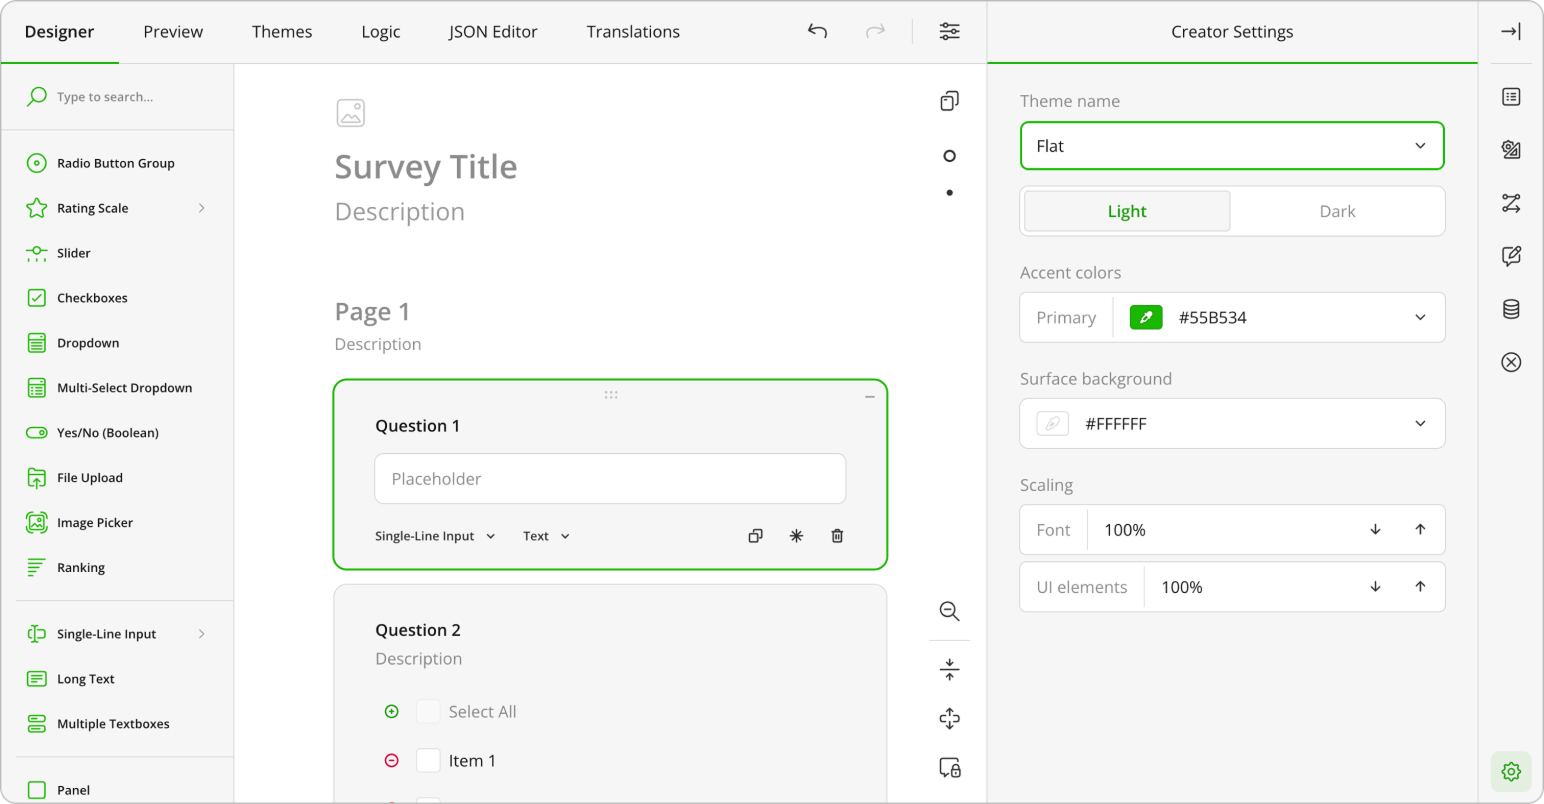Screen dimensions: 1544x804
Task: Click the search magnifier icon in toolbox
Action: pos(37,96)
